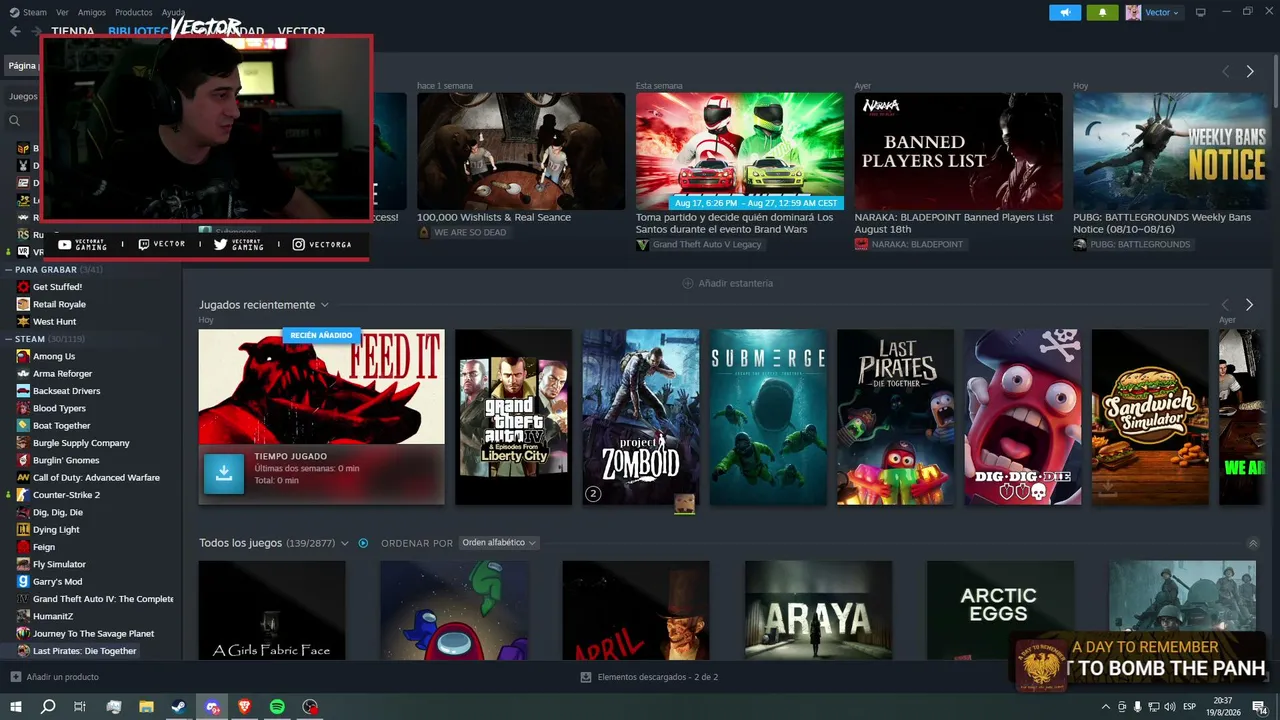
Task: Click the Big Picture mode monitor icon
Action: coord(1200,12)
